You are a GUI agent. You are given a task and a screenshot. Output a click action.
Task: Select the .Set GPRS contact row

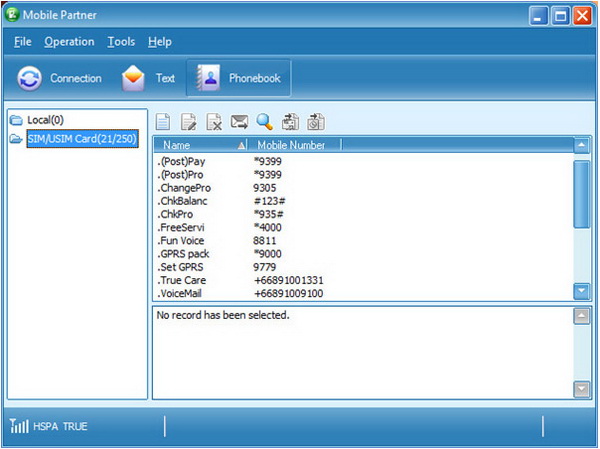[x=364, y=267]
